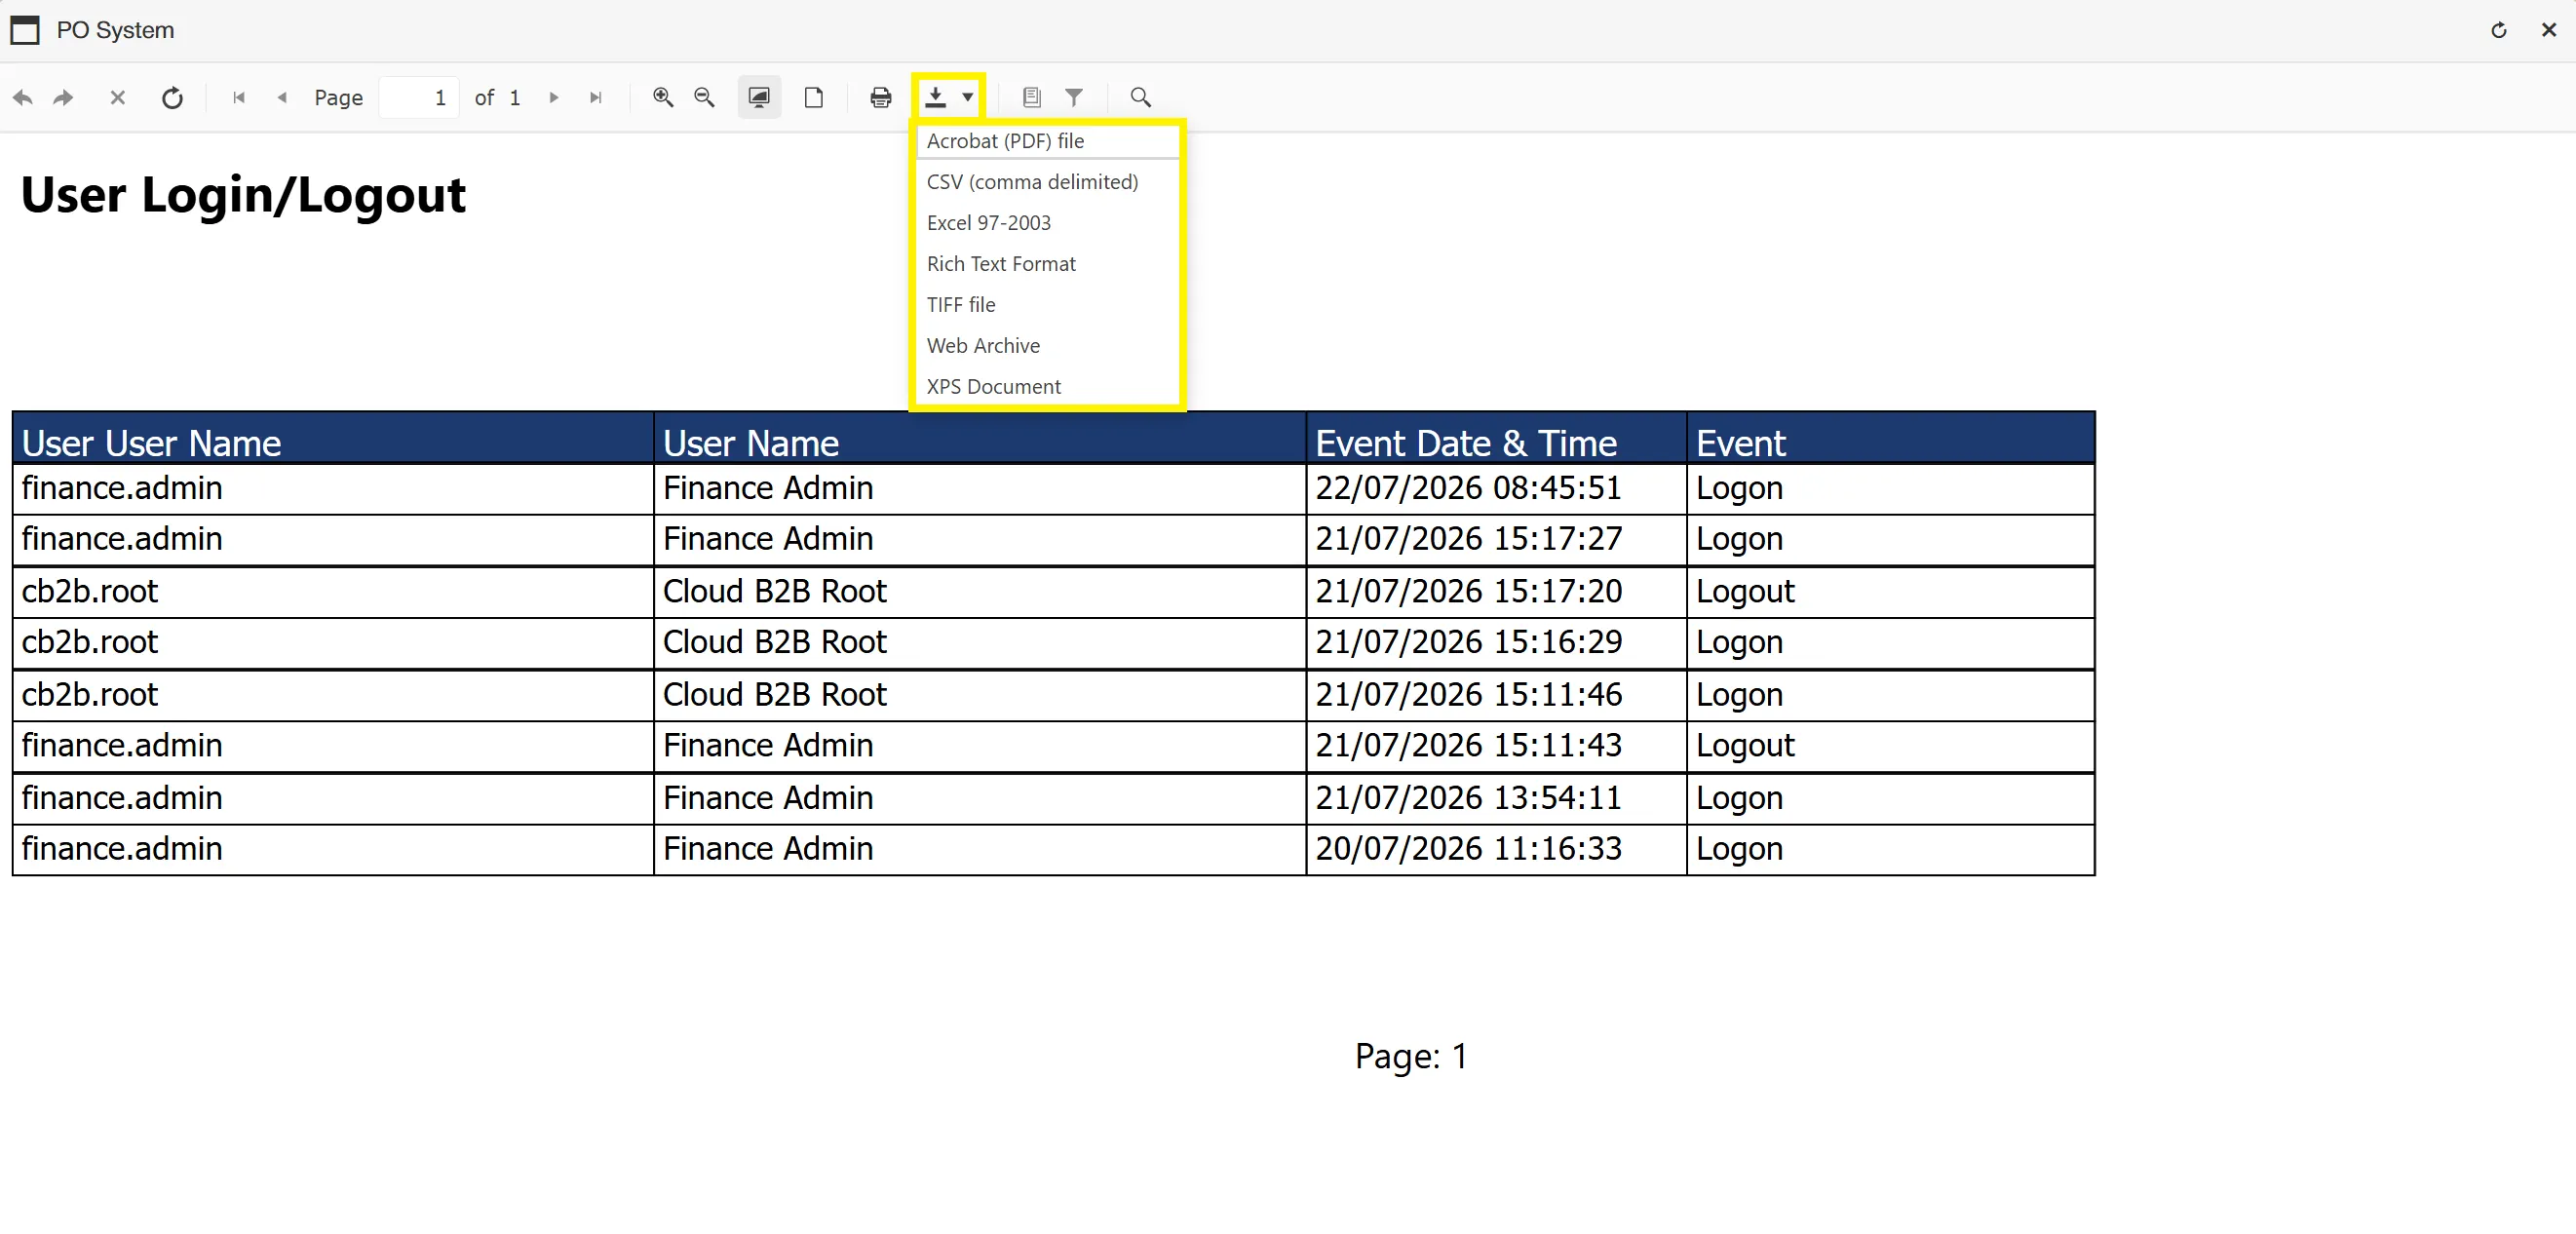
Task: Export as XPS Document
Action: 1047,387
